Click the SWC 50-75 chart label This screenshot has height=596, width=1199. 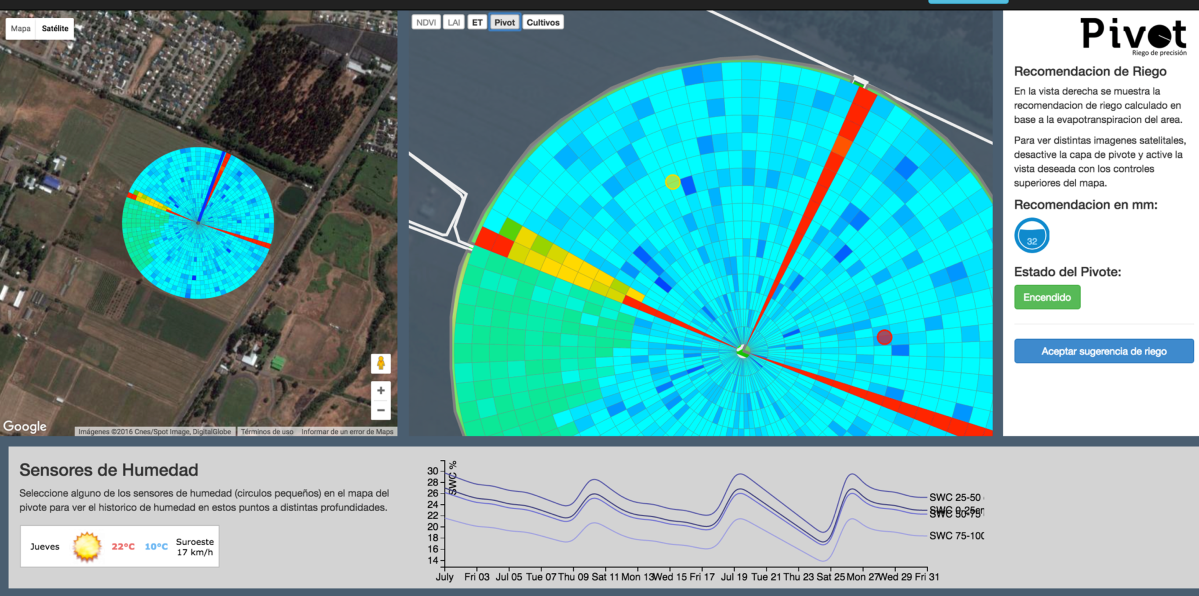(956, 515)
